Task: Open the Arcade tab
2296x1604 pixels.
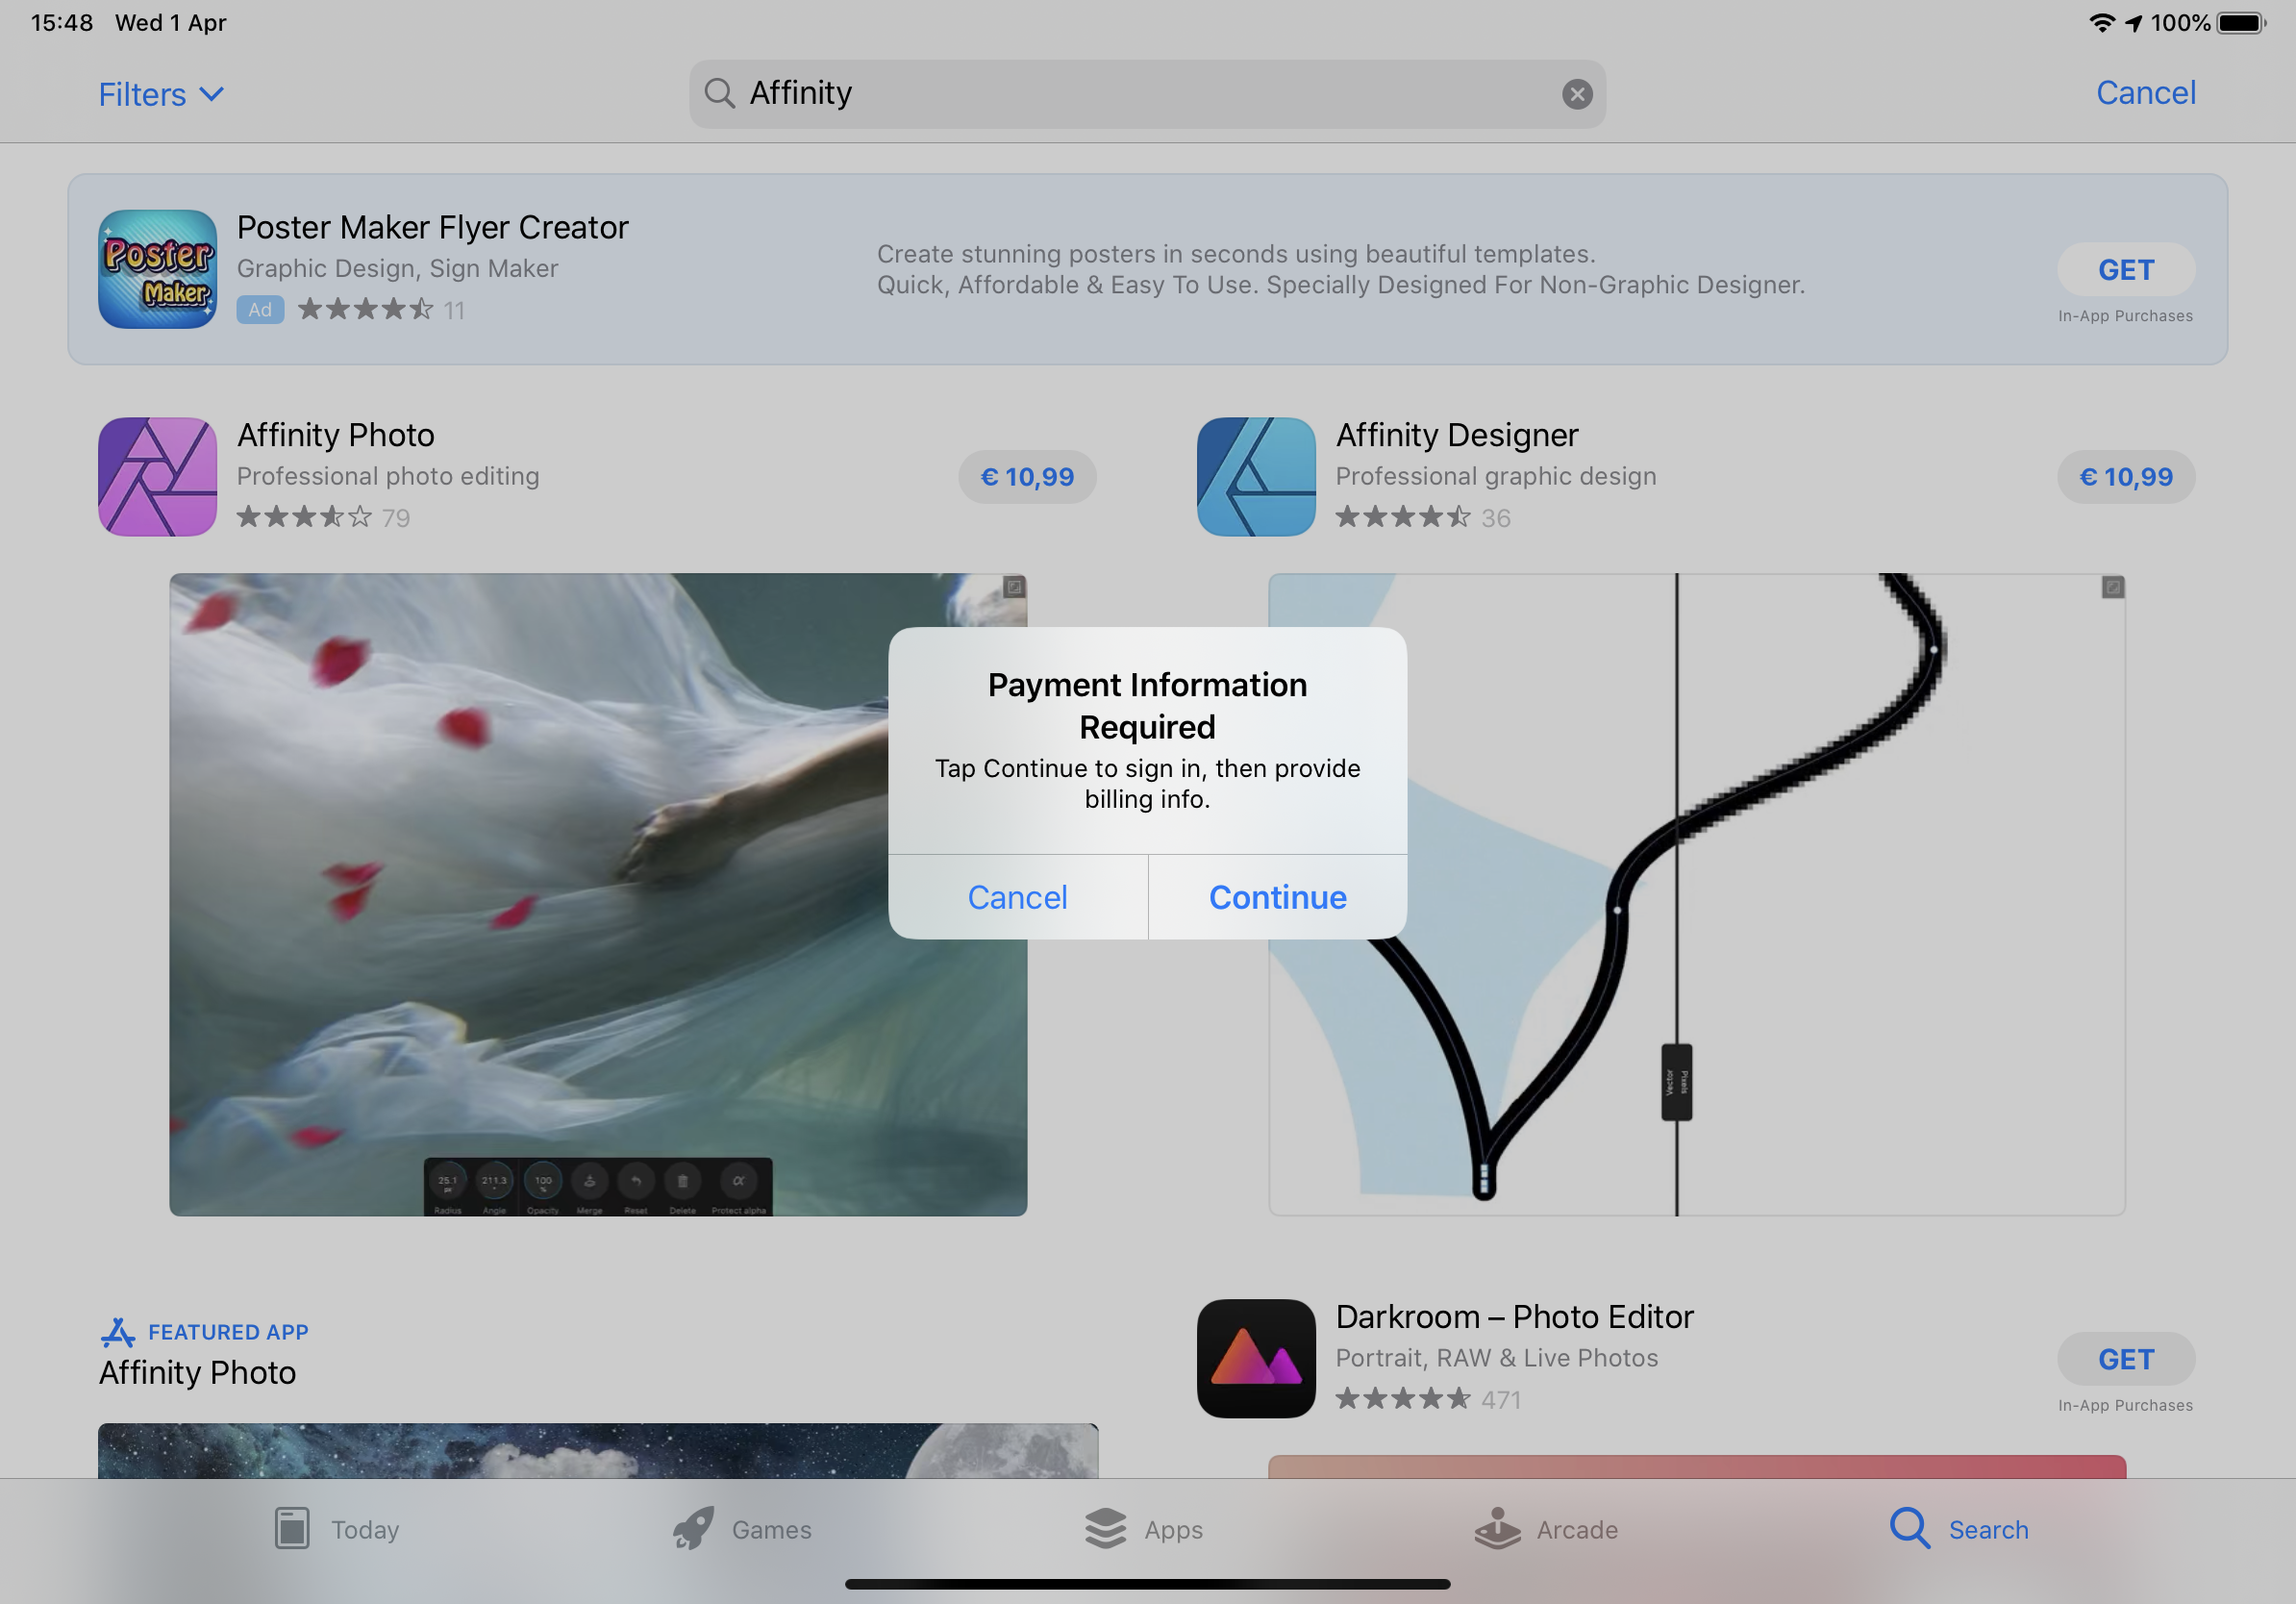Action: coord(1546,1528)
